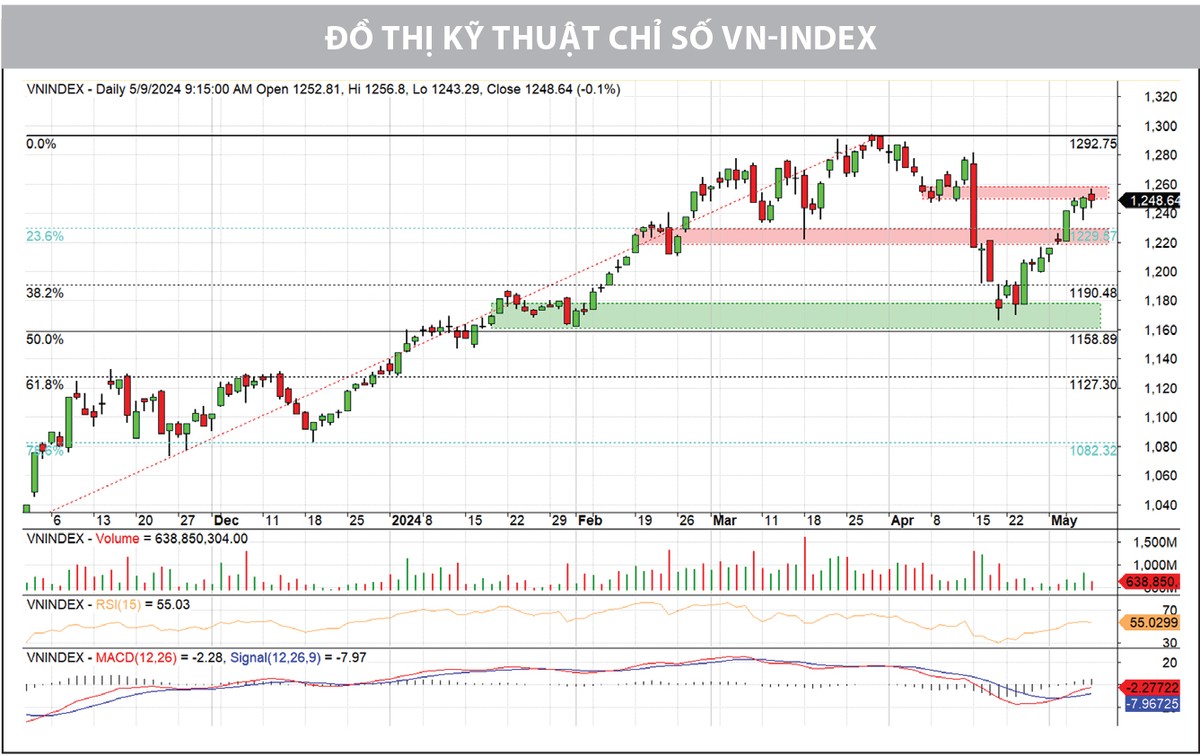The height and width of the screenshot is (756, 1200).
Task: Open the RSI(15) indicator label
Action: [x=122, y=605]
